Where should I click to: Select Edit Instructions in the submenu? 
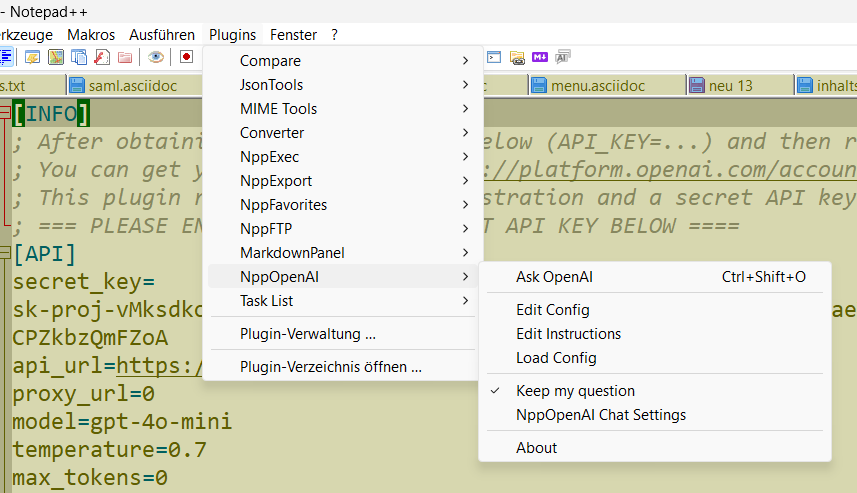tap(655, 334)
